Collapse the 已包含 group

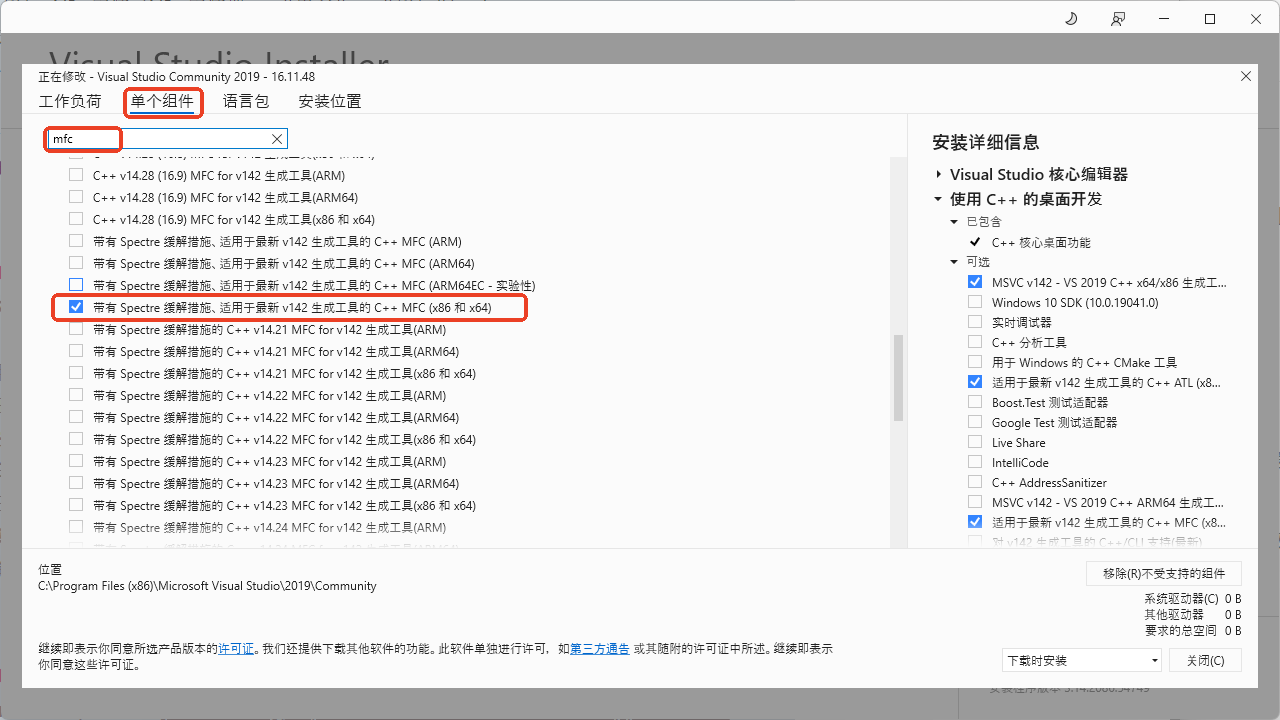(954, 222)
